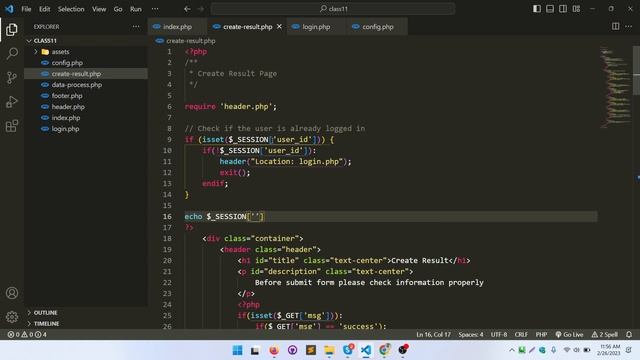Open the Accounts menu icon
640x360 pixels.
click(x=12, y=293)
